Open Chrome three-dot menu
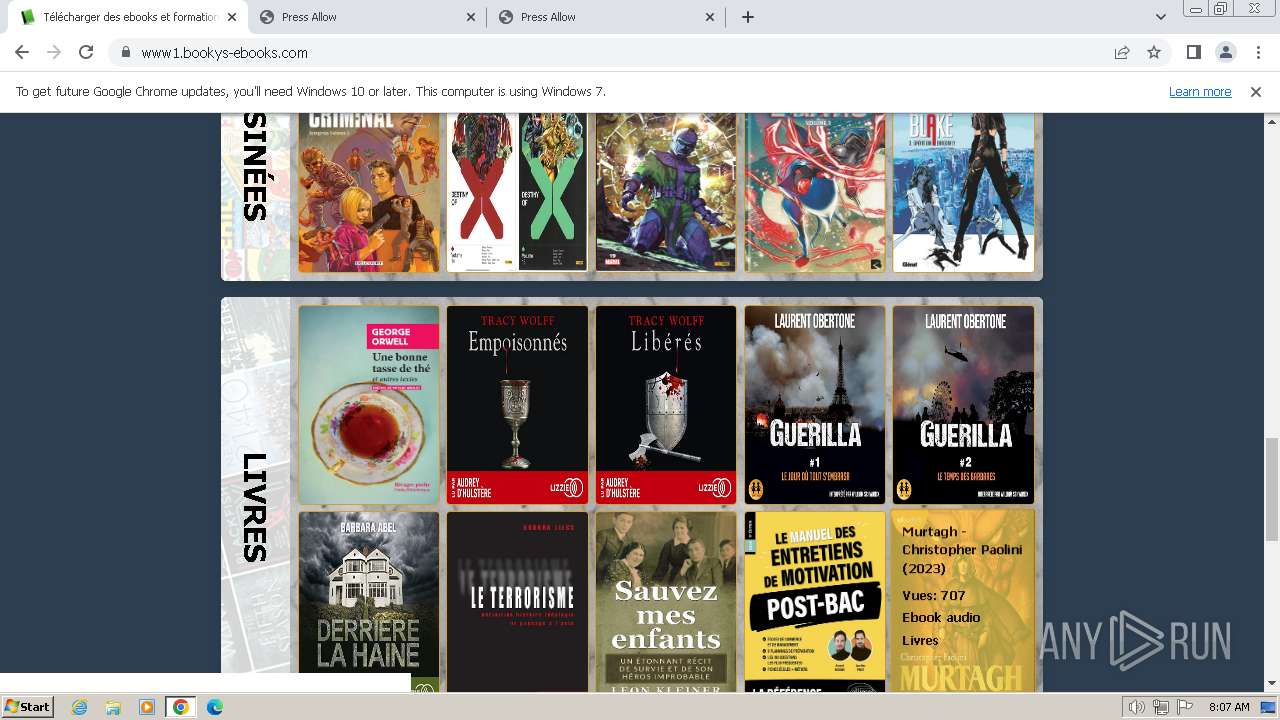 point(1257,52)
